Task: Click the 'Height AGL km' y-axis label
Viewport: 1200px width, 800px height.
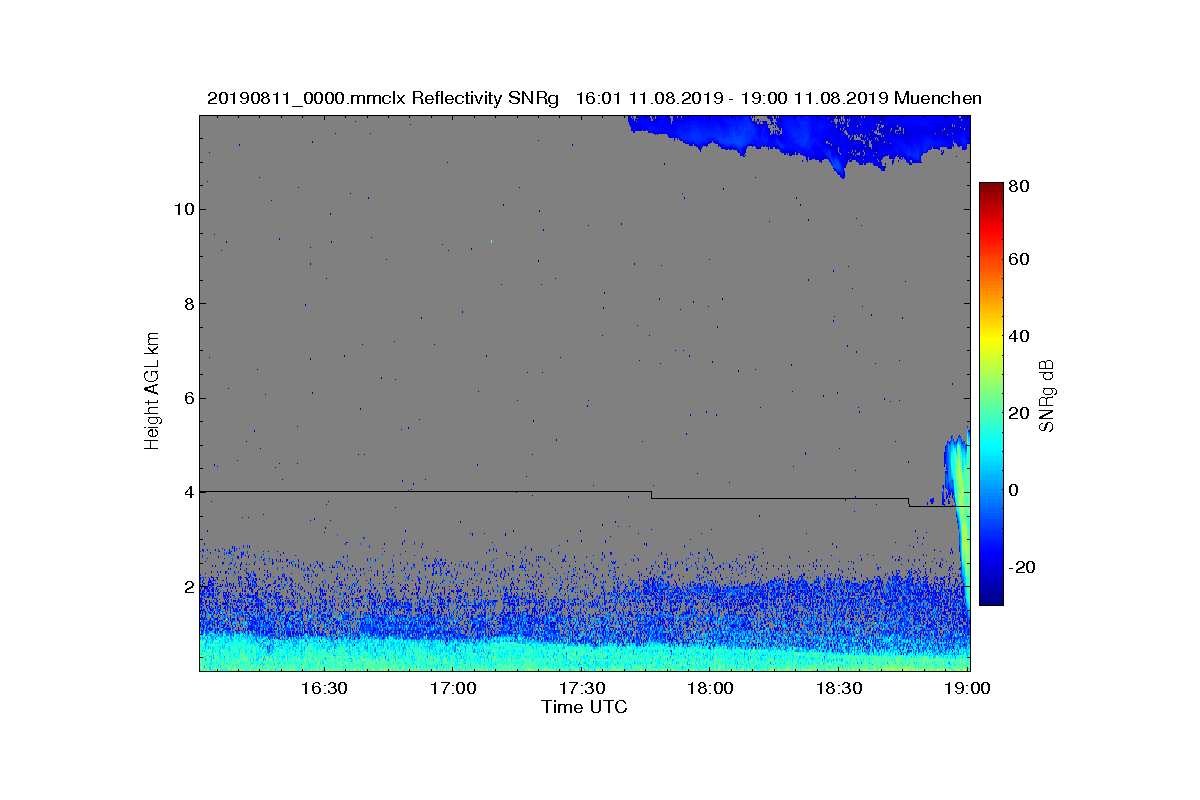Action: point(152,392)
